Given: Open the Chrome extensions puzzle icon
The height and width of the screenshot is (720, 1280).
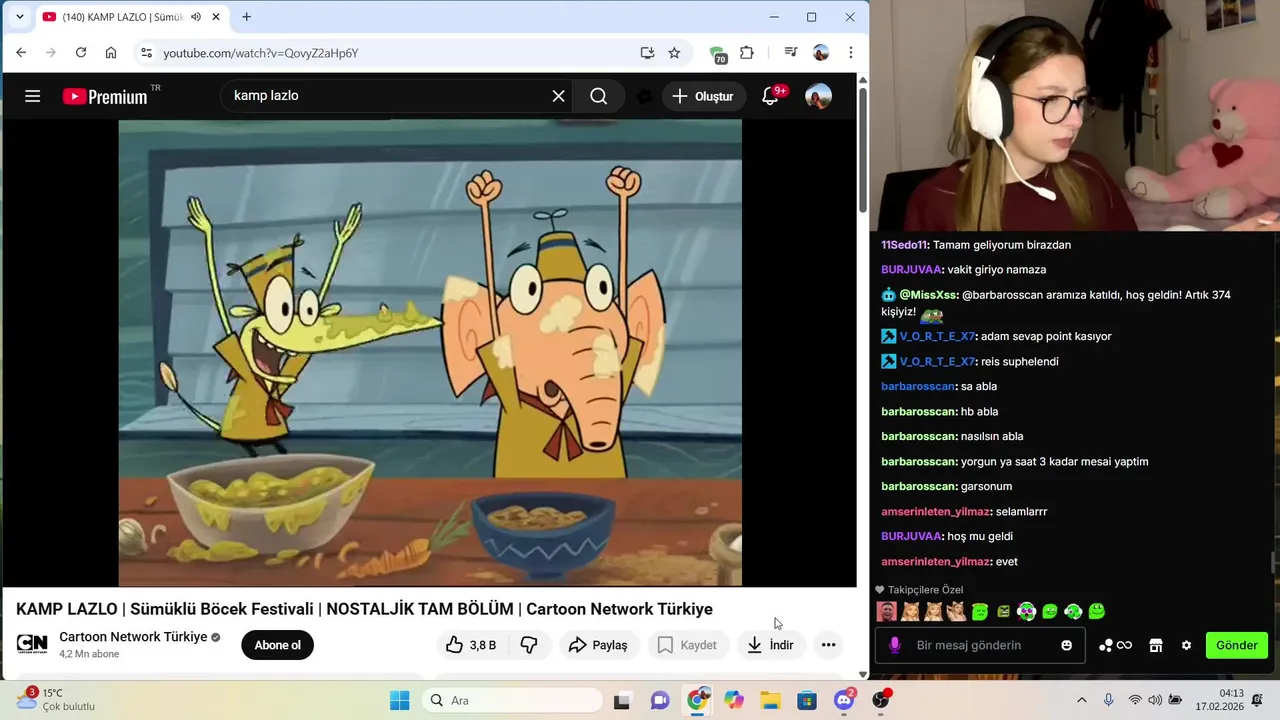Looking at the screenshot, I should click(x=747, y=53).
